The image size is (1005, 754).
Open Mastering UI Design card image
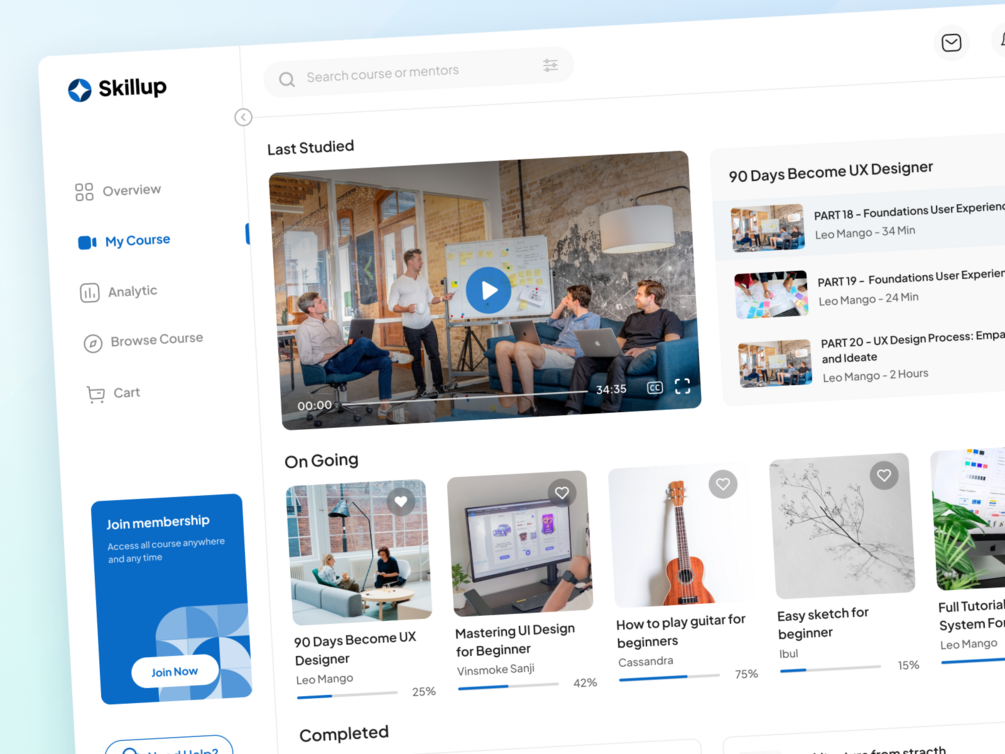(x=520, y=544)
